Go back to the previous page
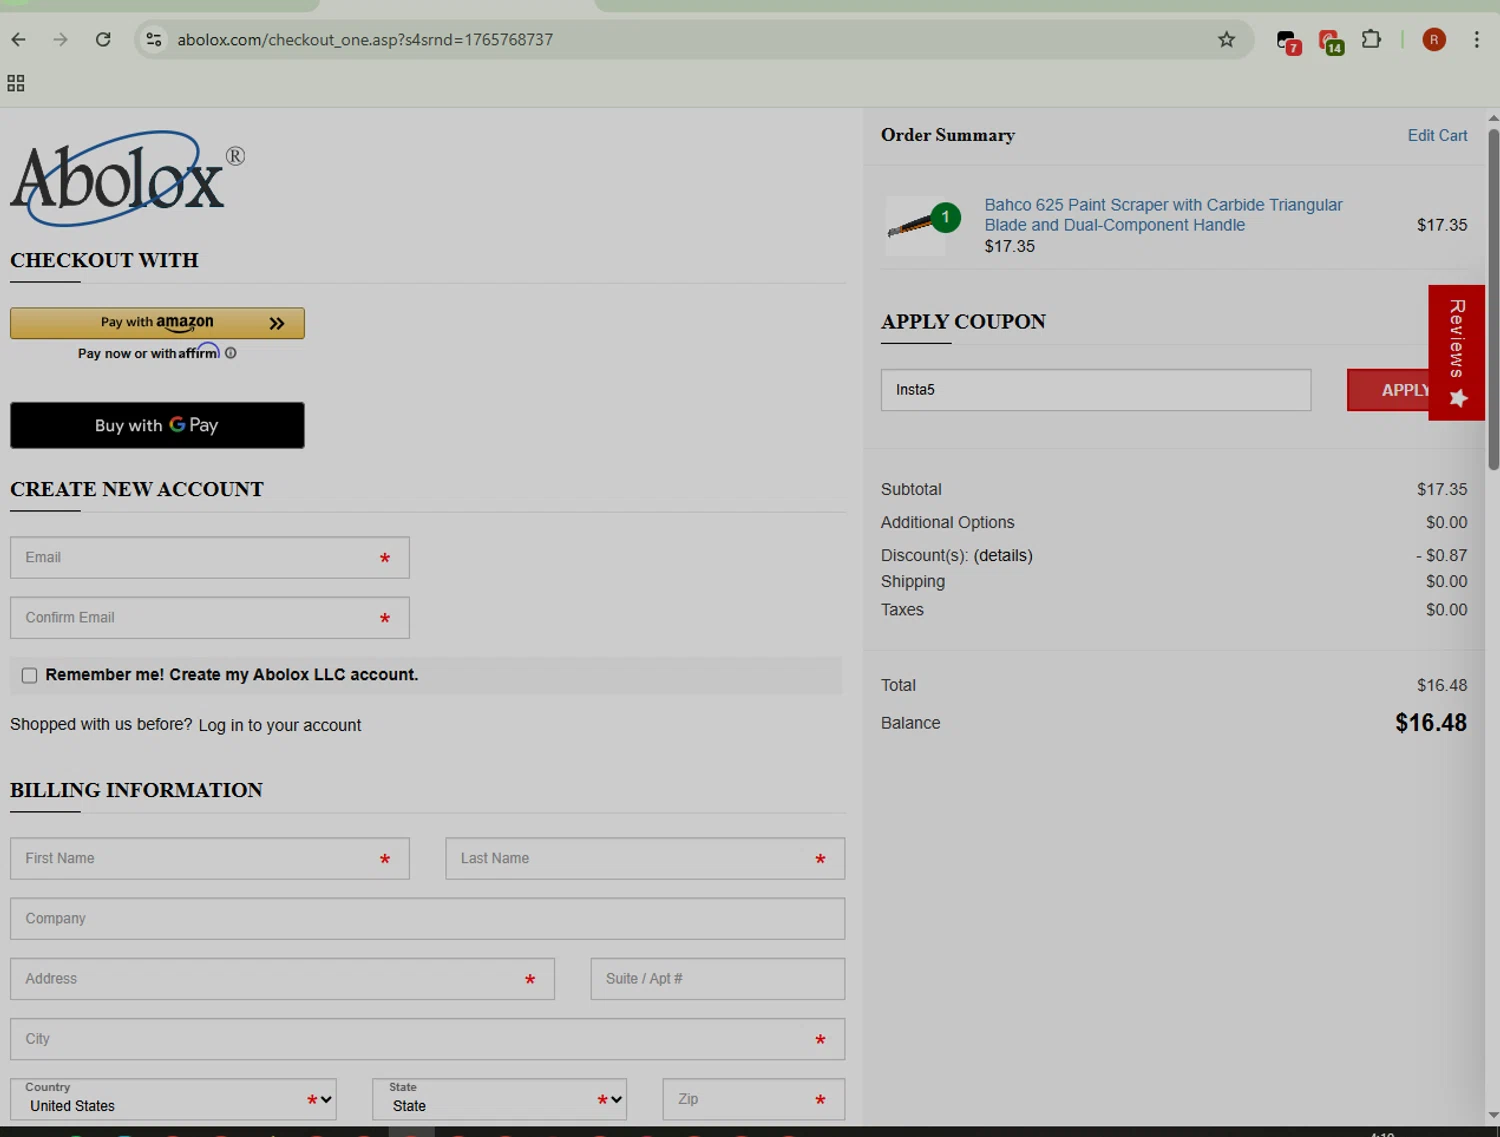 click(x=19, y=40)
